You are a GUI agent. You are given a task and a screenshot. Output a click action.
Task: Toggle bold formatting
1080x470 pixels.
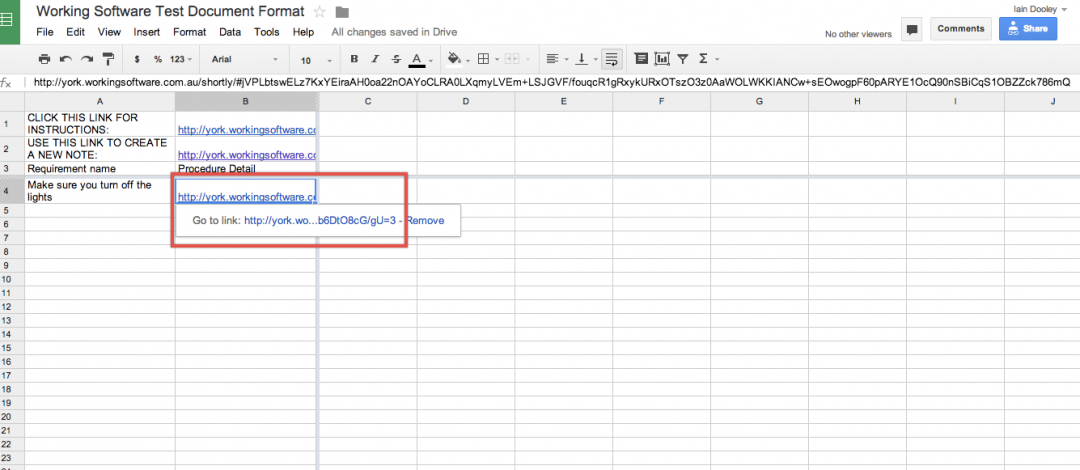(355, 59)
